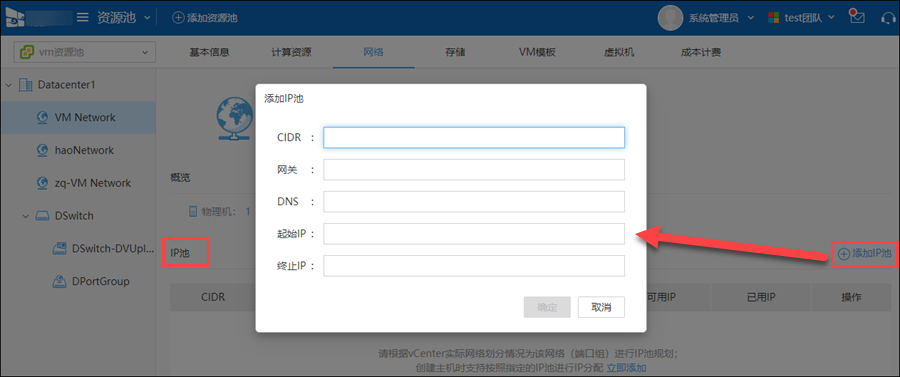The height and width of the screenshot is (377, 900).
Task: Collapse the Datacenter1 tree node
Action: click(9, 85)
